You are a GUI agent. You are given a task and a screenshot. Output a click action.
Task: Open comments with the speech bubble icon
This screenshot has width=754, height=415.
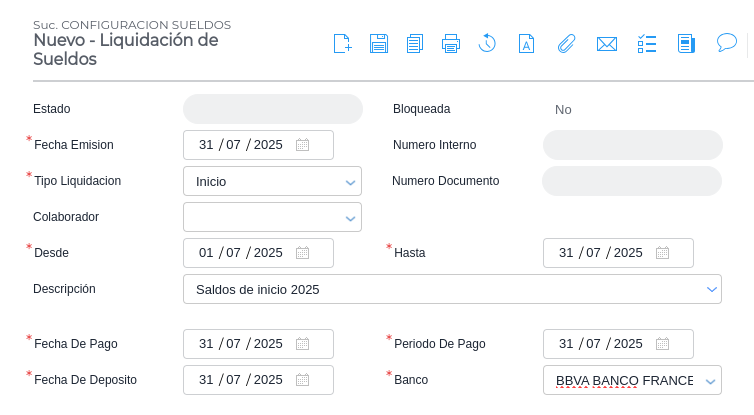point(727,43)
